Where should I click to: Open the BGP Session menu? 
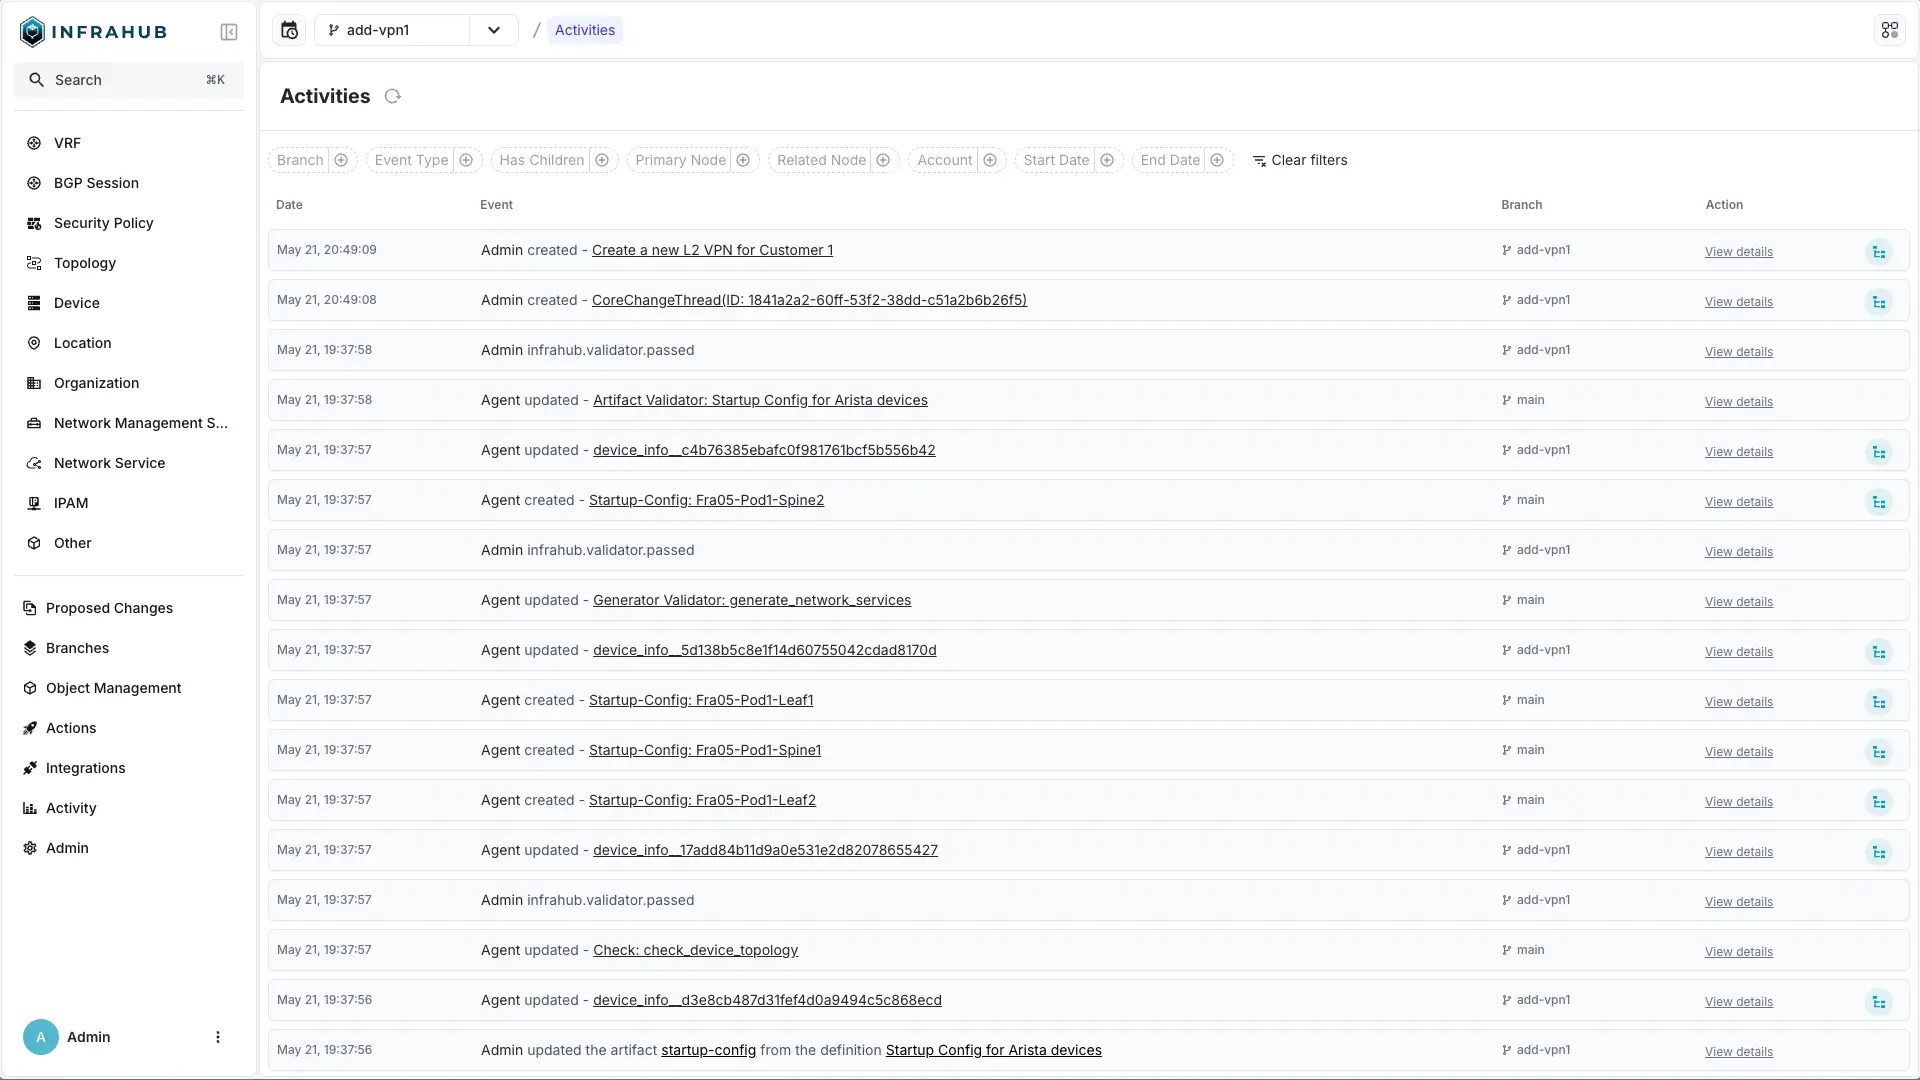[129, 183]
